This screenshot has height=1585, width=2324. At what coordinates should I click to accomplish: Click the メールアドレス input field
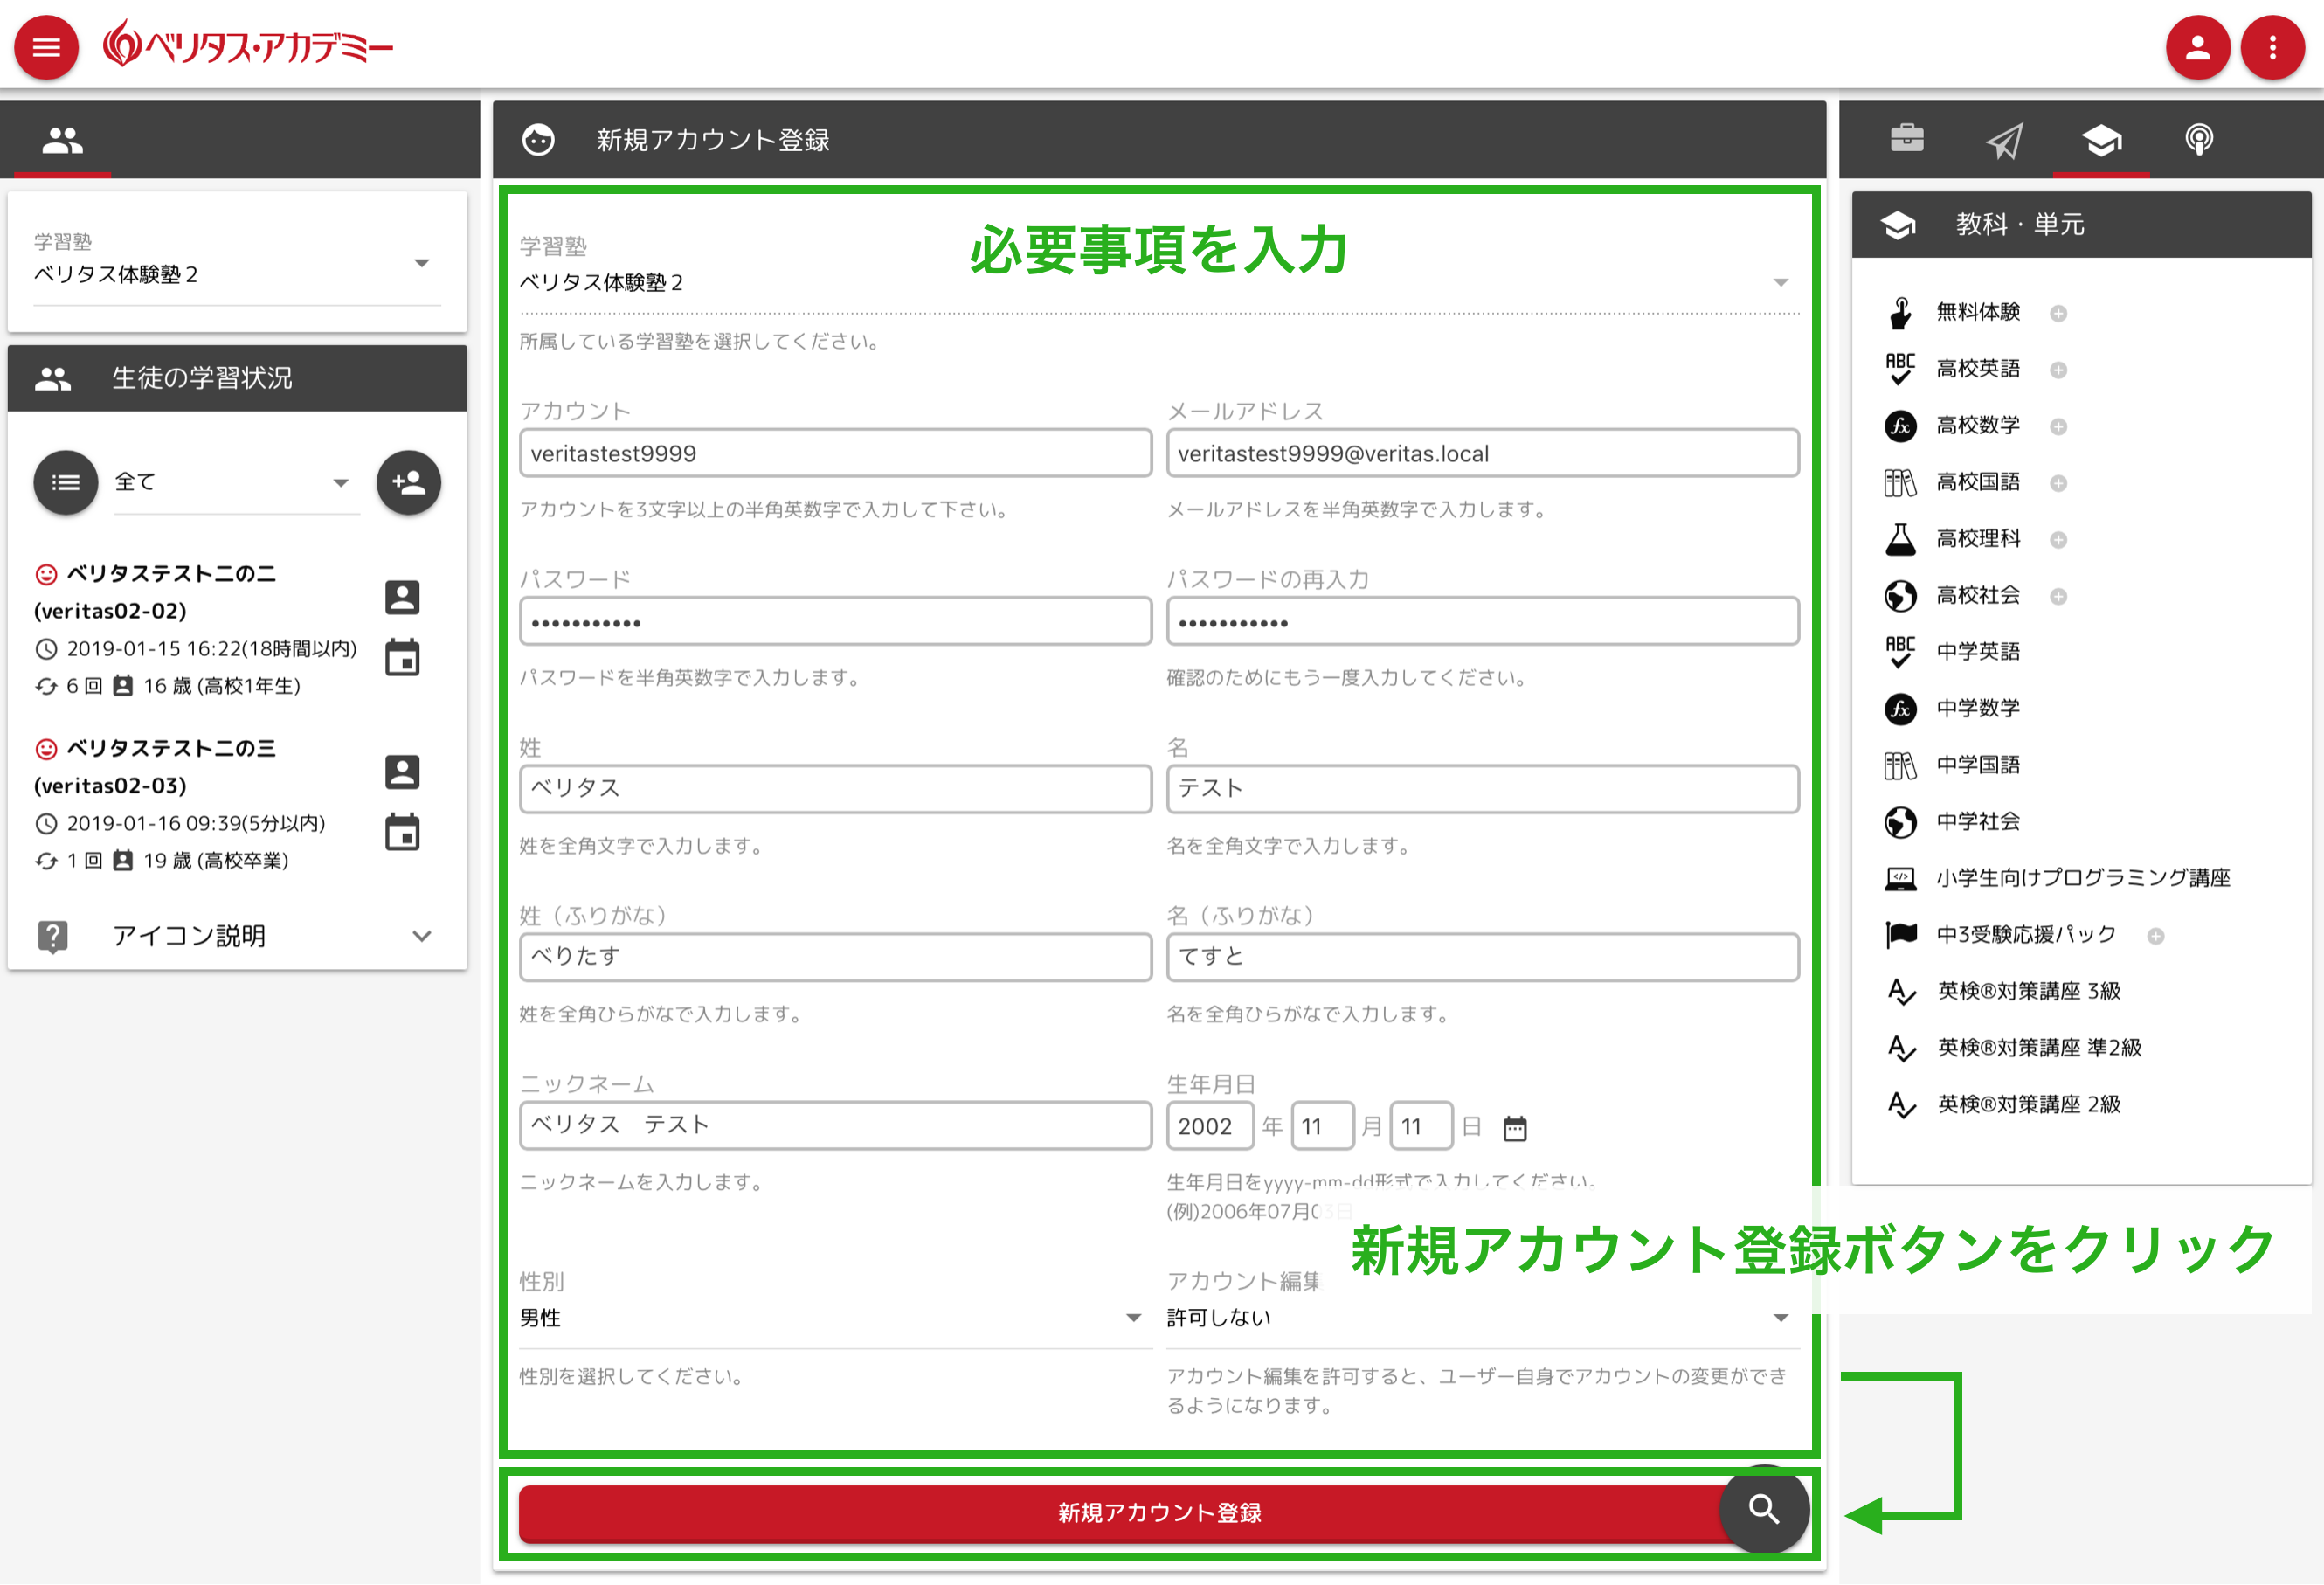click(1482, 453)
